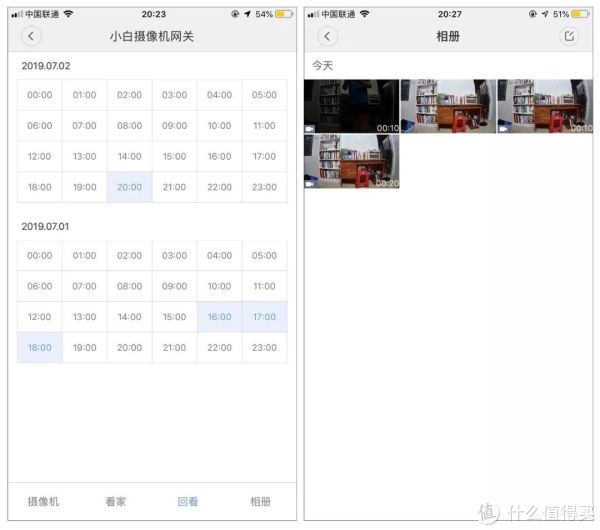Tap 05:00 slot under 2019.07.01

point(264,255)
